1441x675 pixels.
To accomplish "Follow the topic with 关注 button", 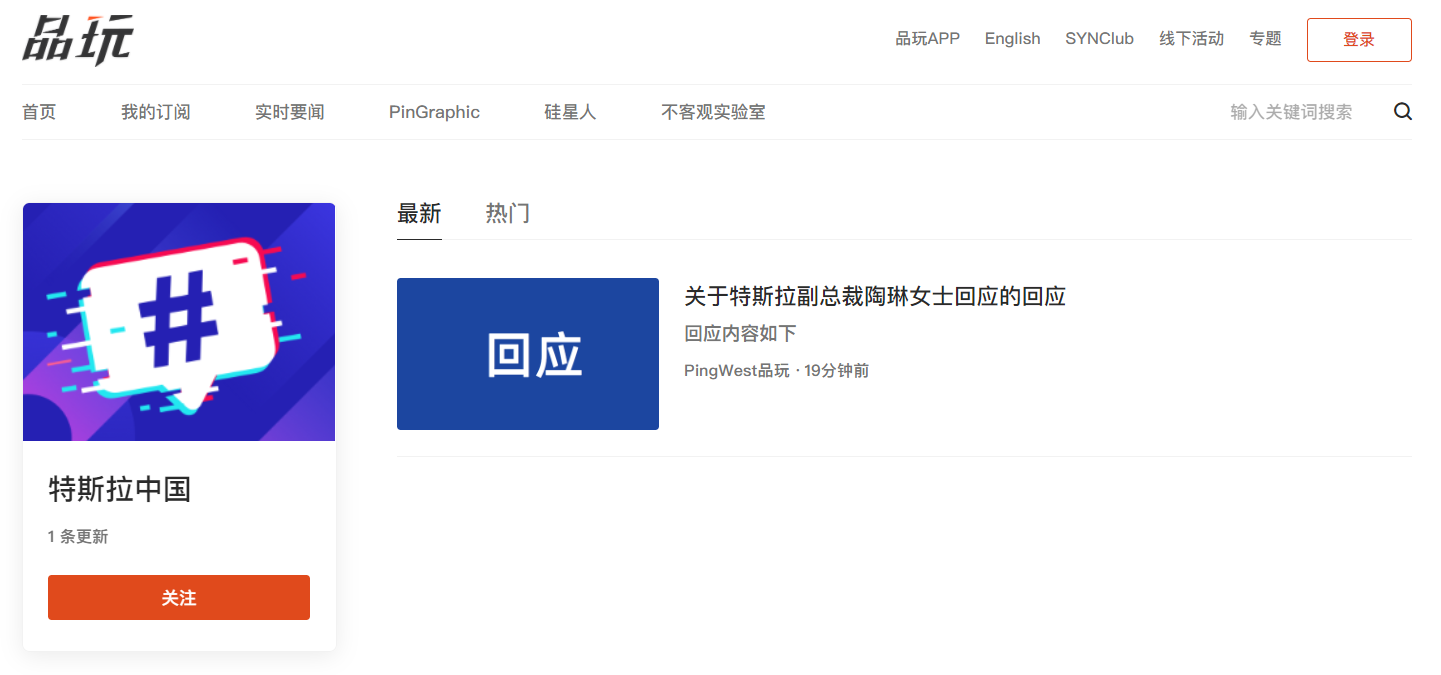I will 179,597.
